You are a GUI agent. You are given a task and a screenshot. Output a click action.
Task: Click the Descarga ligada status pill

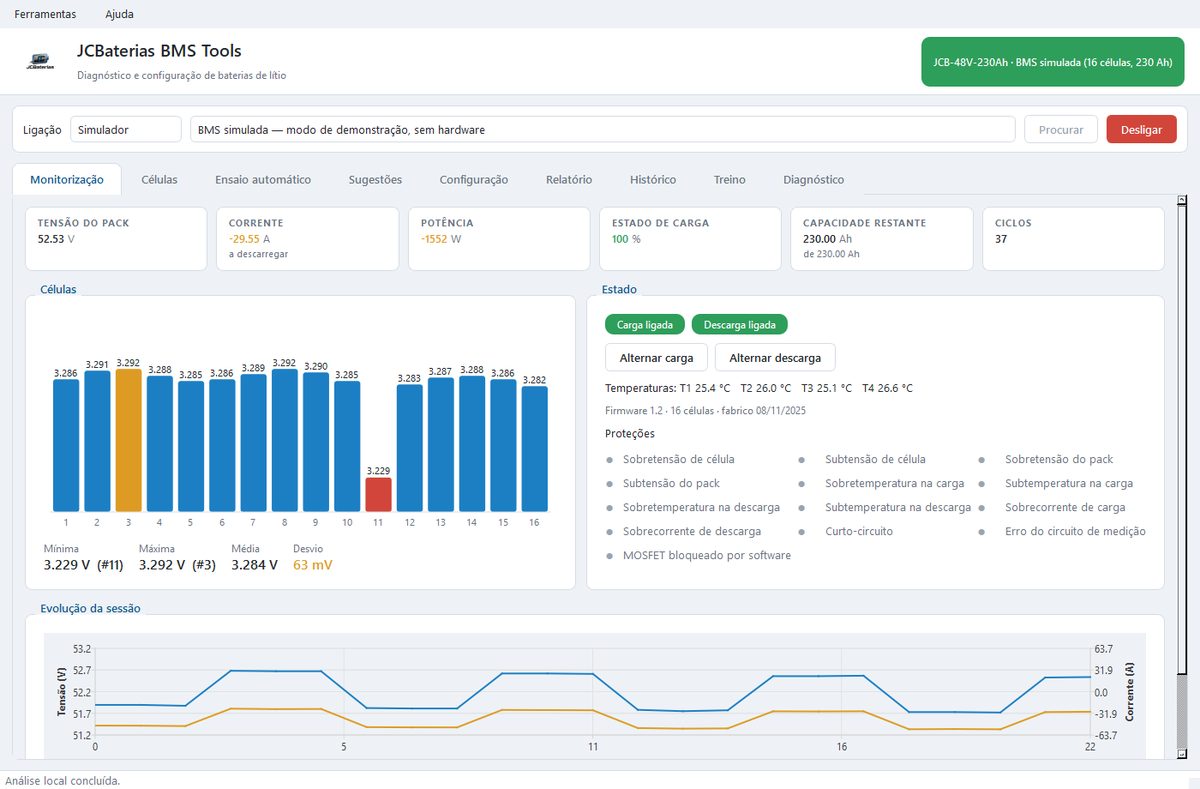pyautogui.click(x=740, y=325)
